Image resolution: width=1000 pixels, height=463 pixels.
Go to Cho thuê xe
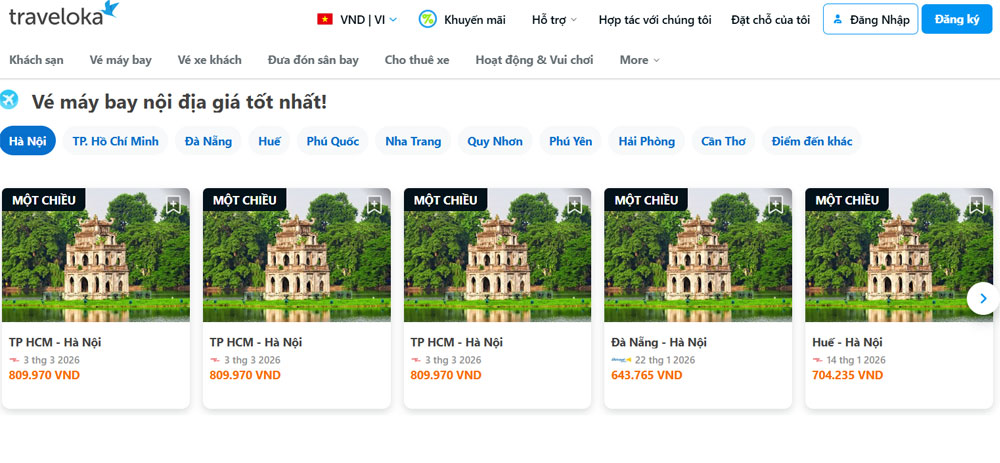[x=417, y=60]
